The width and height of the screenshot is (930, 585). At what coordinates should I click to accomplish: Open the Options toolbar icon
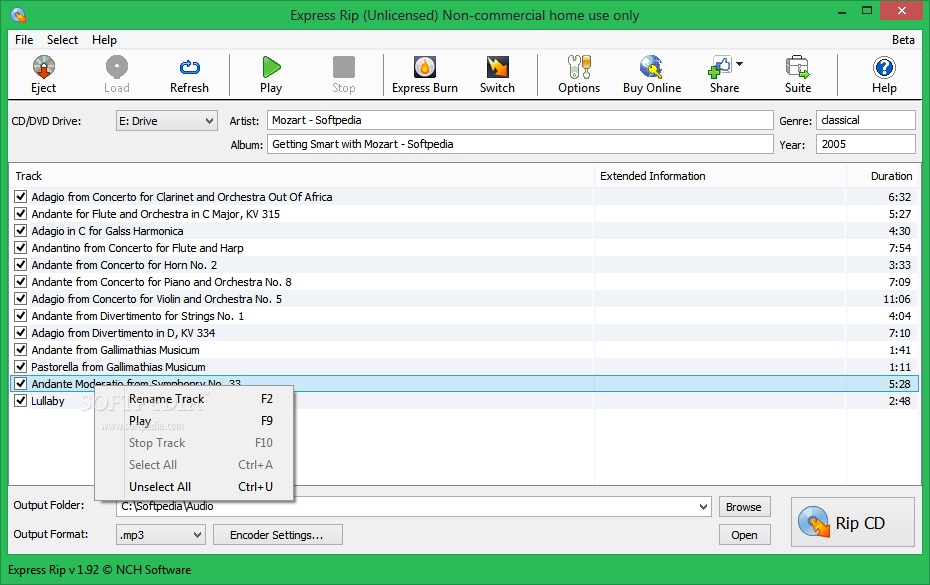tap(579, 67)
